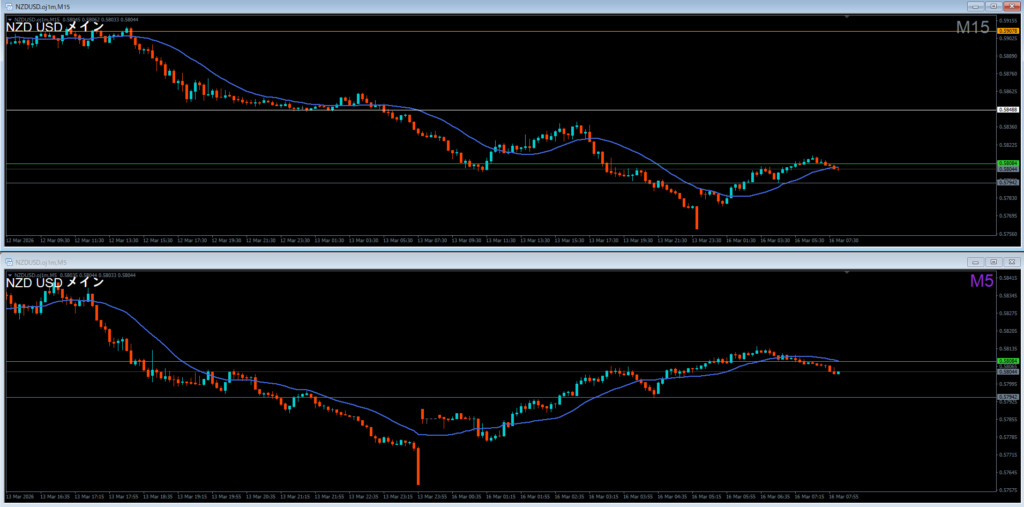Select the 'NZD USD メイン' label in M15 chart
The width and height of the screenshot is (1024, 507).
[x=55, y=28]
